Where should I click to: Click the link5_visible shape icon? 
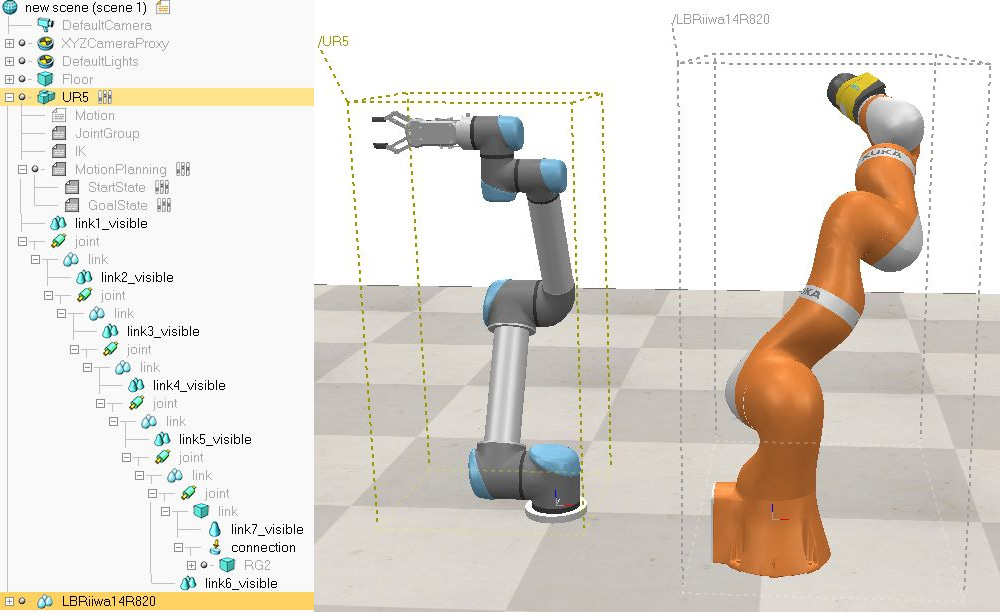tap(162, 439)
